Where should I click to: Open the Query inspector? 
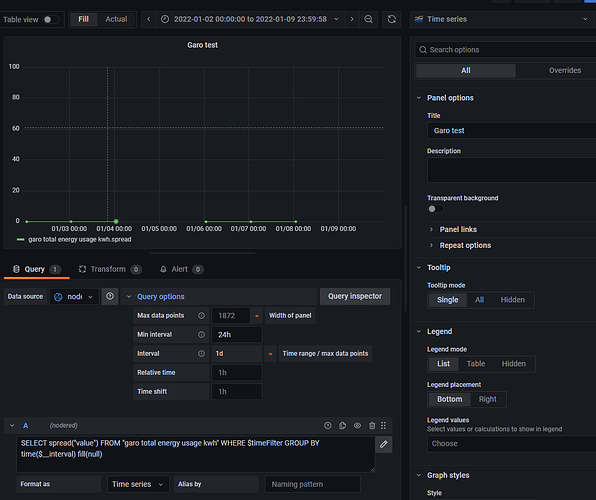coord(355,296)
